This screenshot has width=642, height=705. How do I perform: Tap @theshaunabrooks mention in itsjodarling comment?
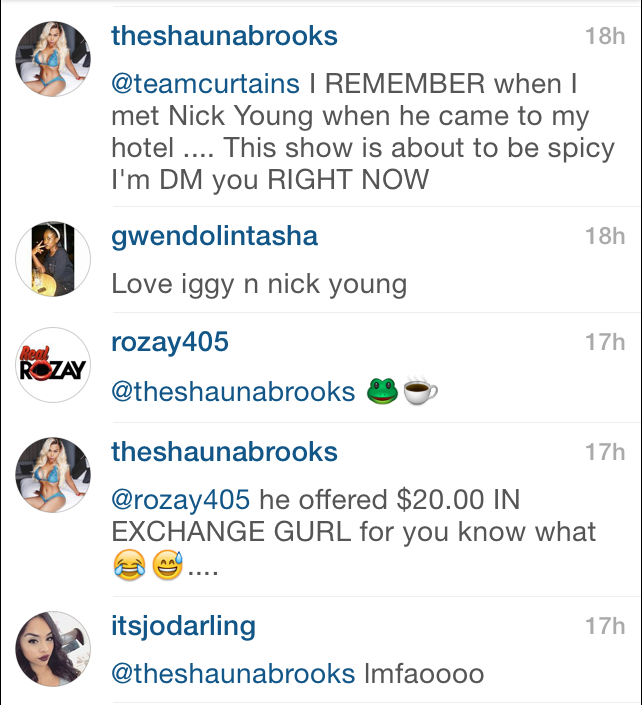tap(233, 674)
